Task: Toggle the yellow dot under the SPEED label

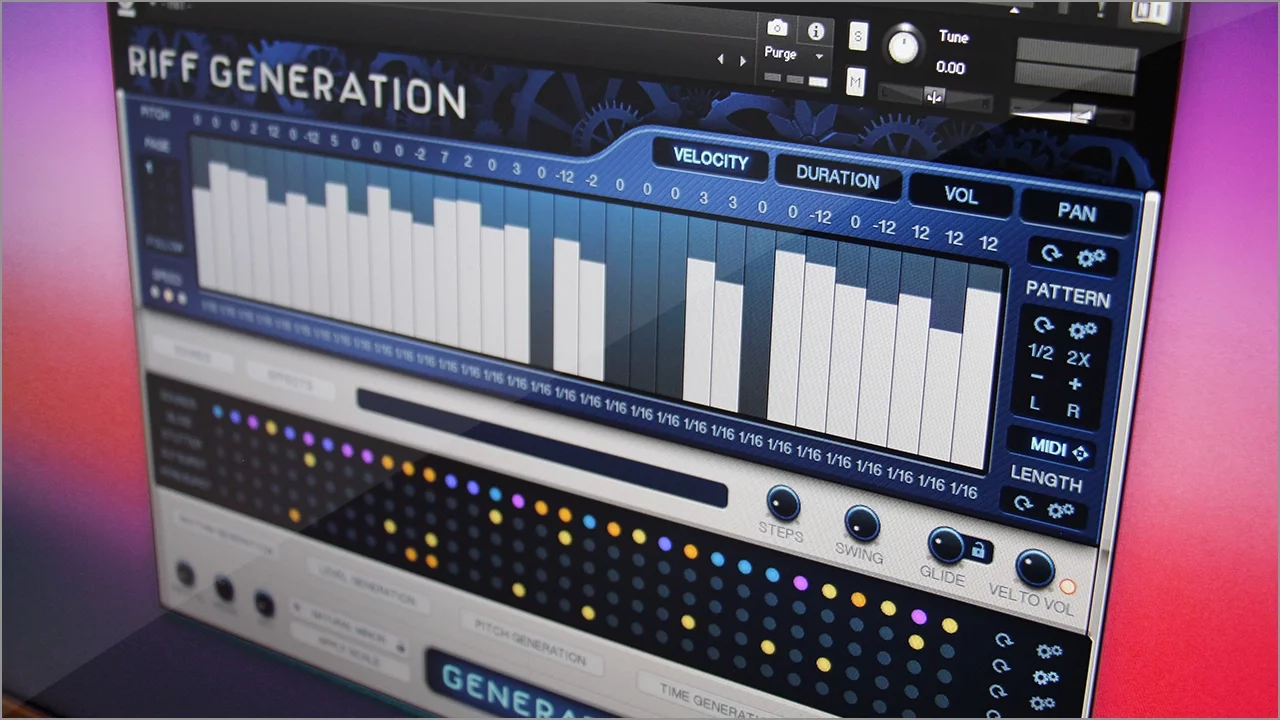Action: [168, 297]
